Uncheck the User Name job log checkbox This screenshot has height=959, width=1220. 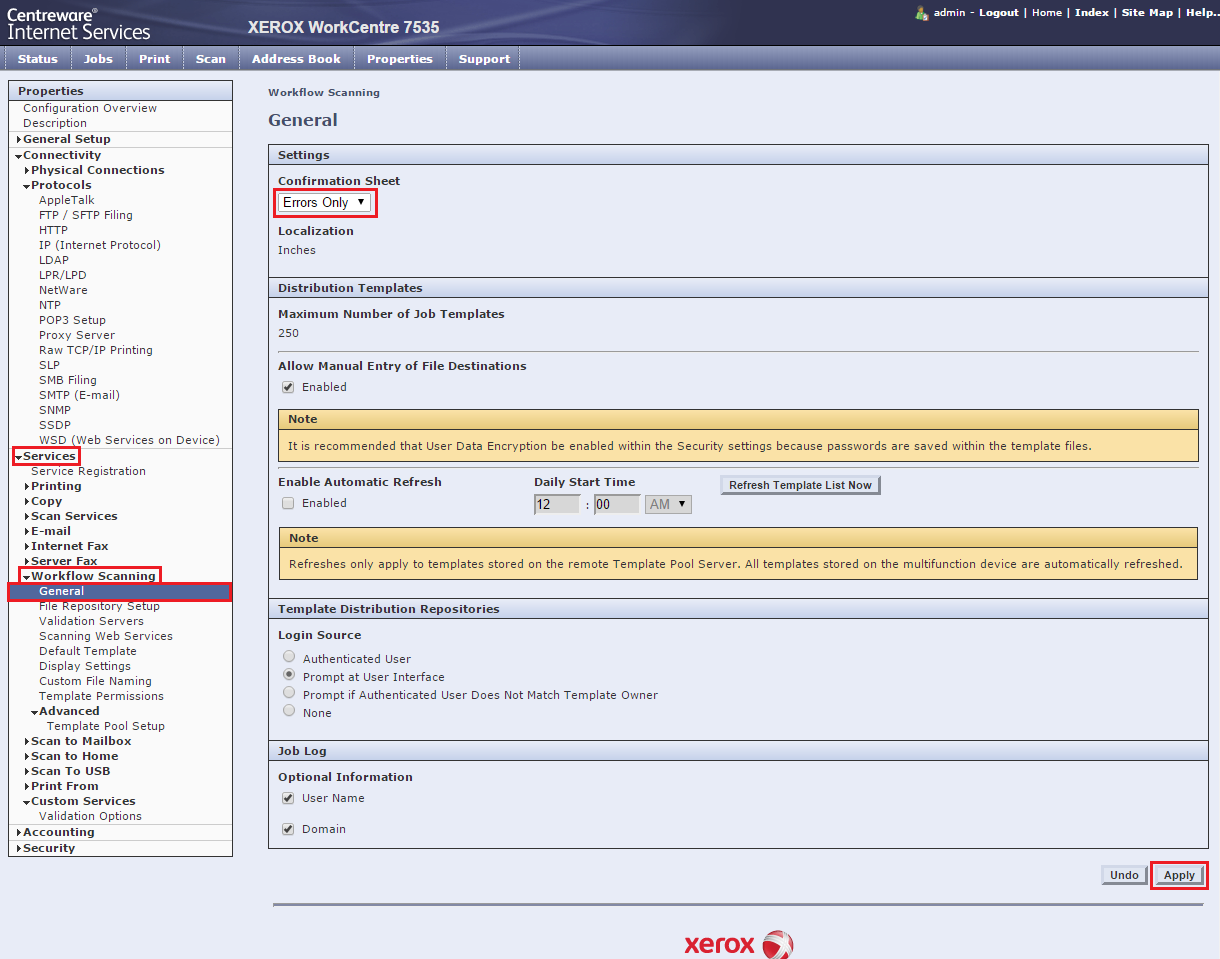[288, 798]
